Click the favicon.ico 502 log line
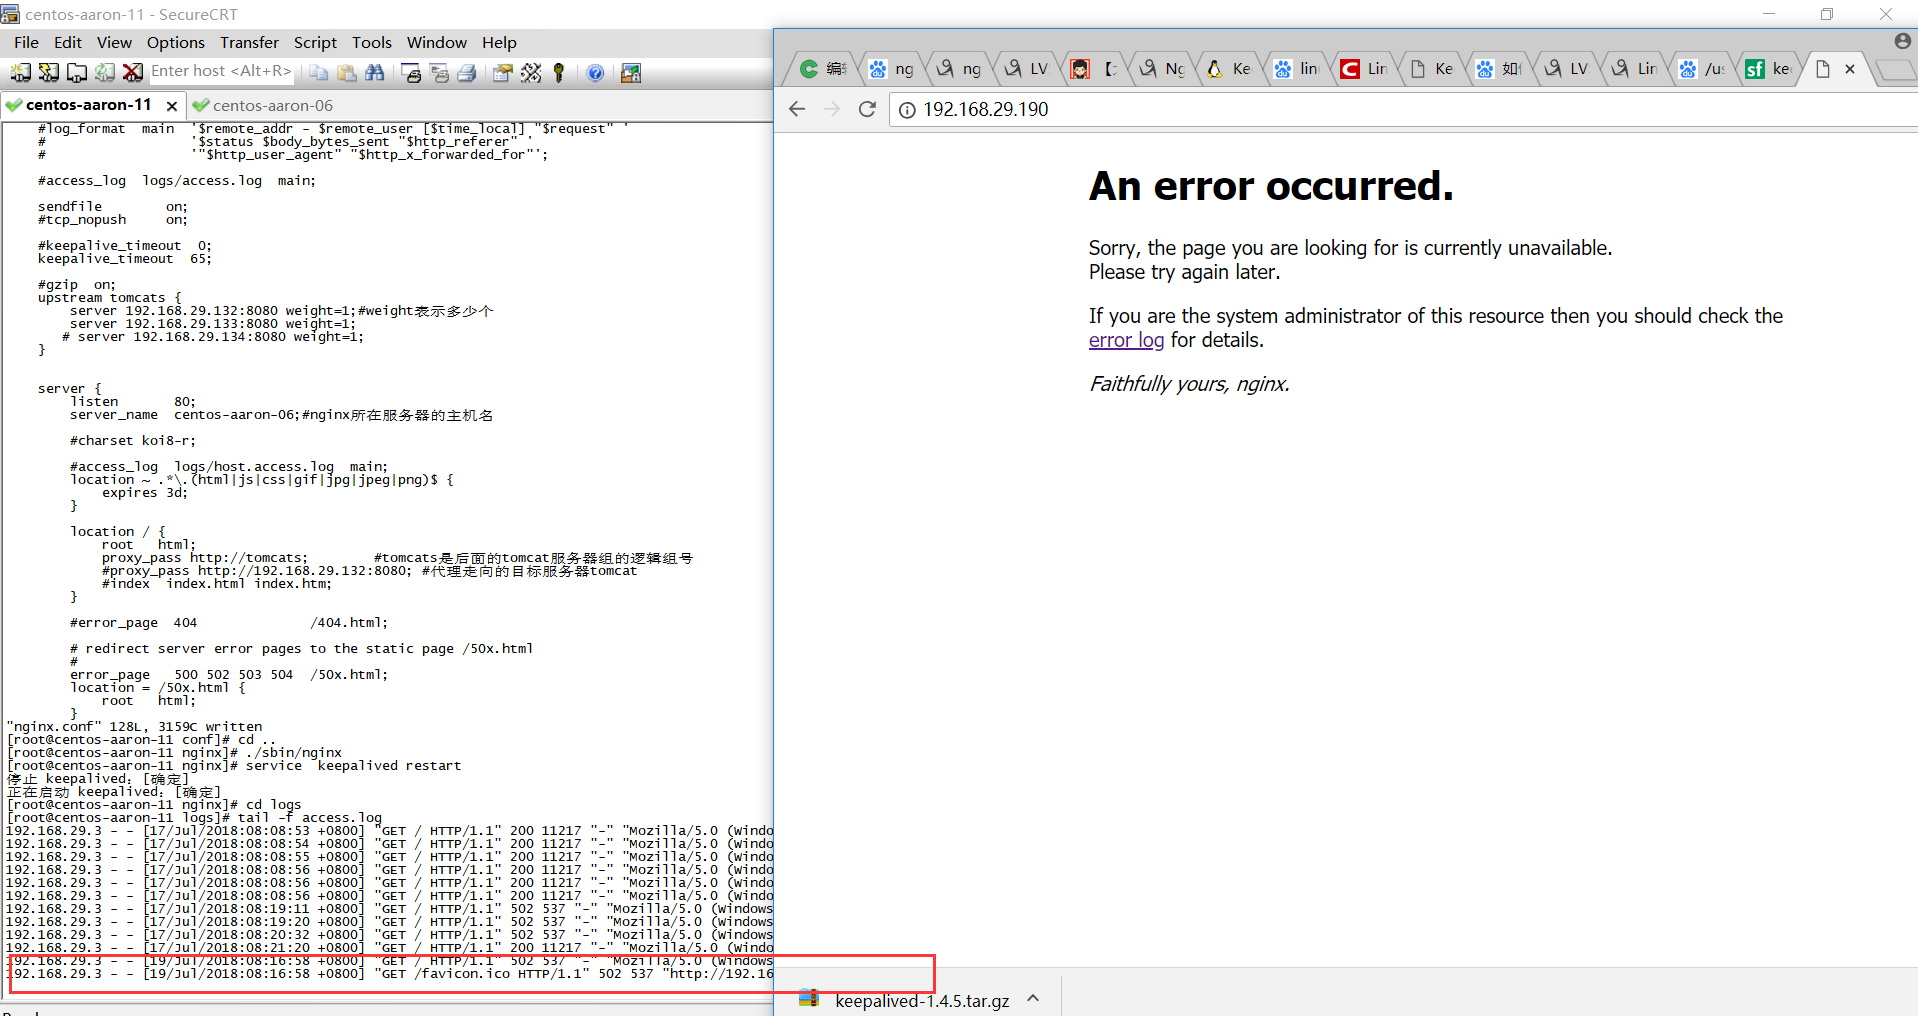The height and width of the screenshot is (1016, 1918). coord(390,974)
